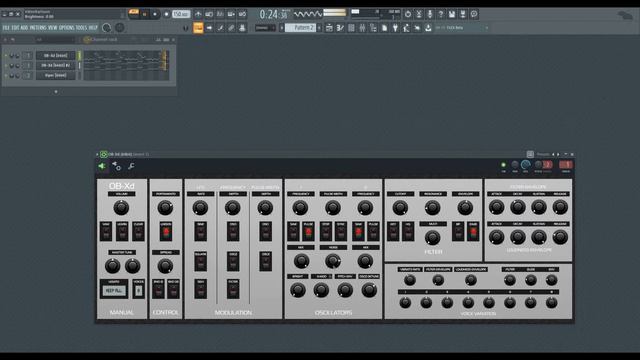Screen dimensions: 640x360
Task: Click the OB-Xd Volume knob
Action: pos(121,207)
